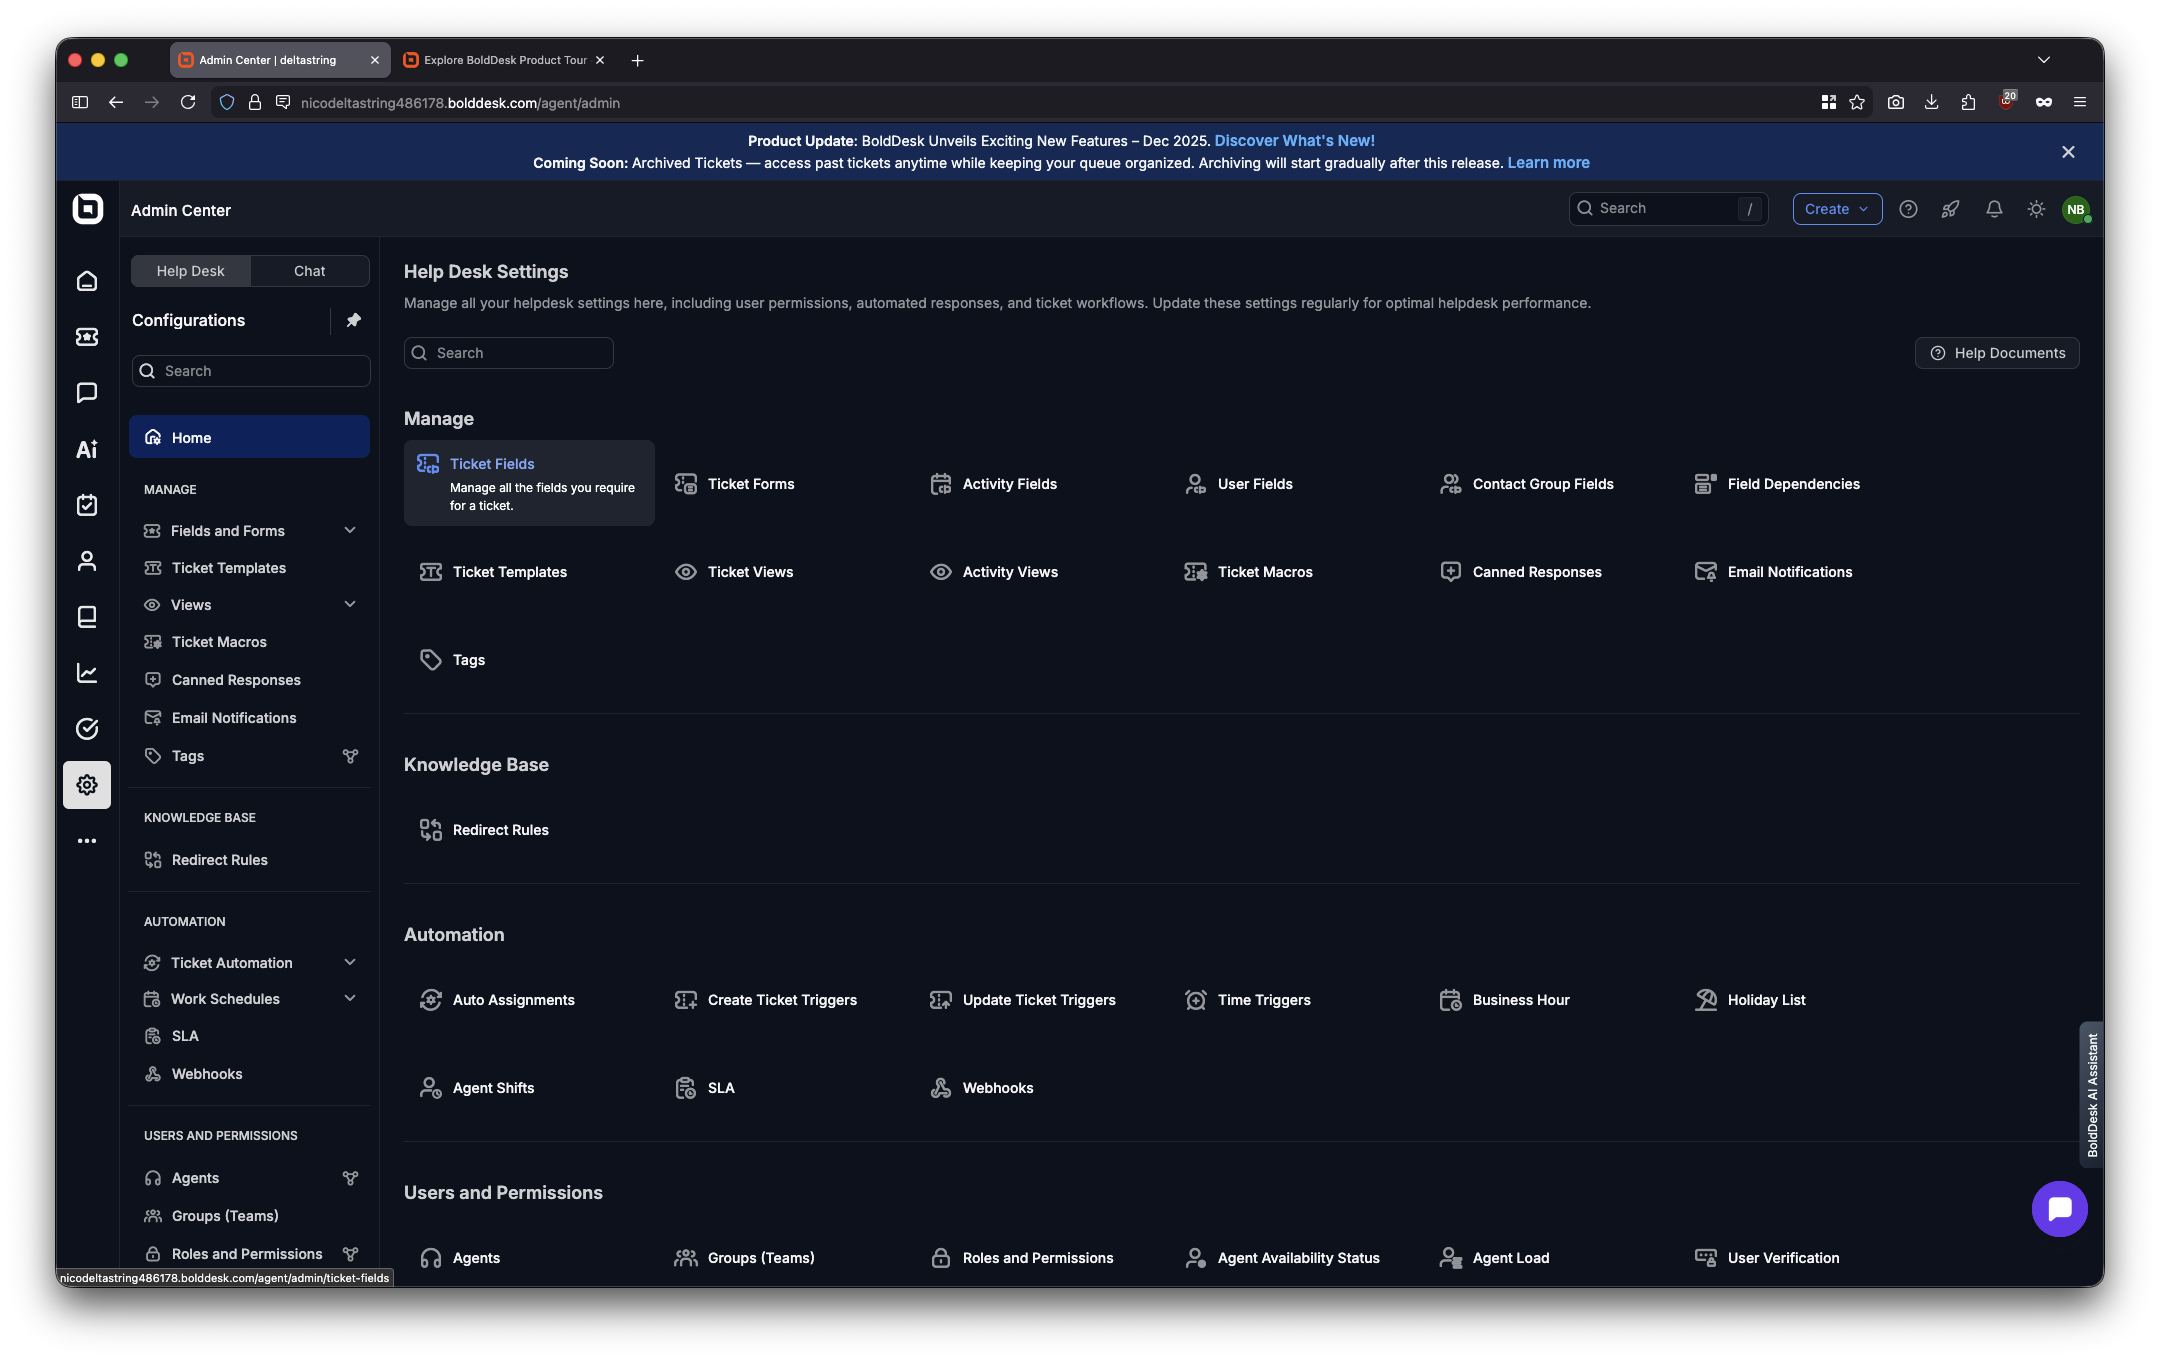Open the Tickets icon in left rail
Viewport: 2160px width, 1361px height.
click(x=87, y=337)
